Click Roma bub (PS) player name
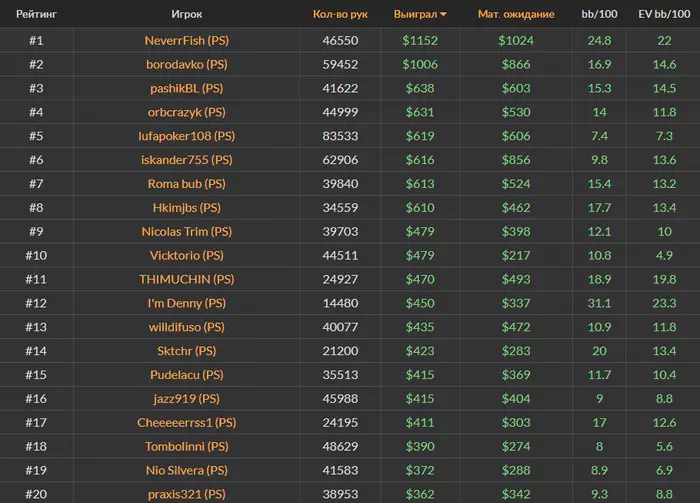 [x=186, y=184]
